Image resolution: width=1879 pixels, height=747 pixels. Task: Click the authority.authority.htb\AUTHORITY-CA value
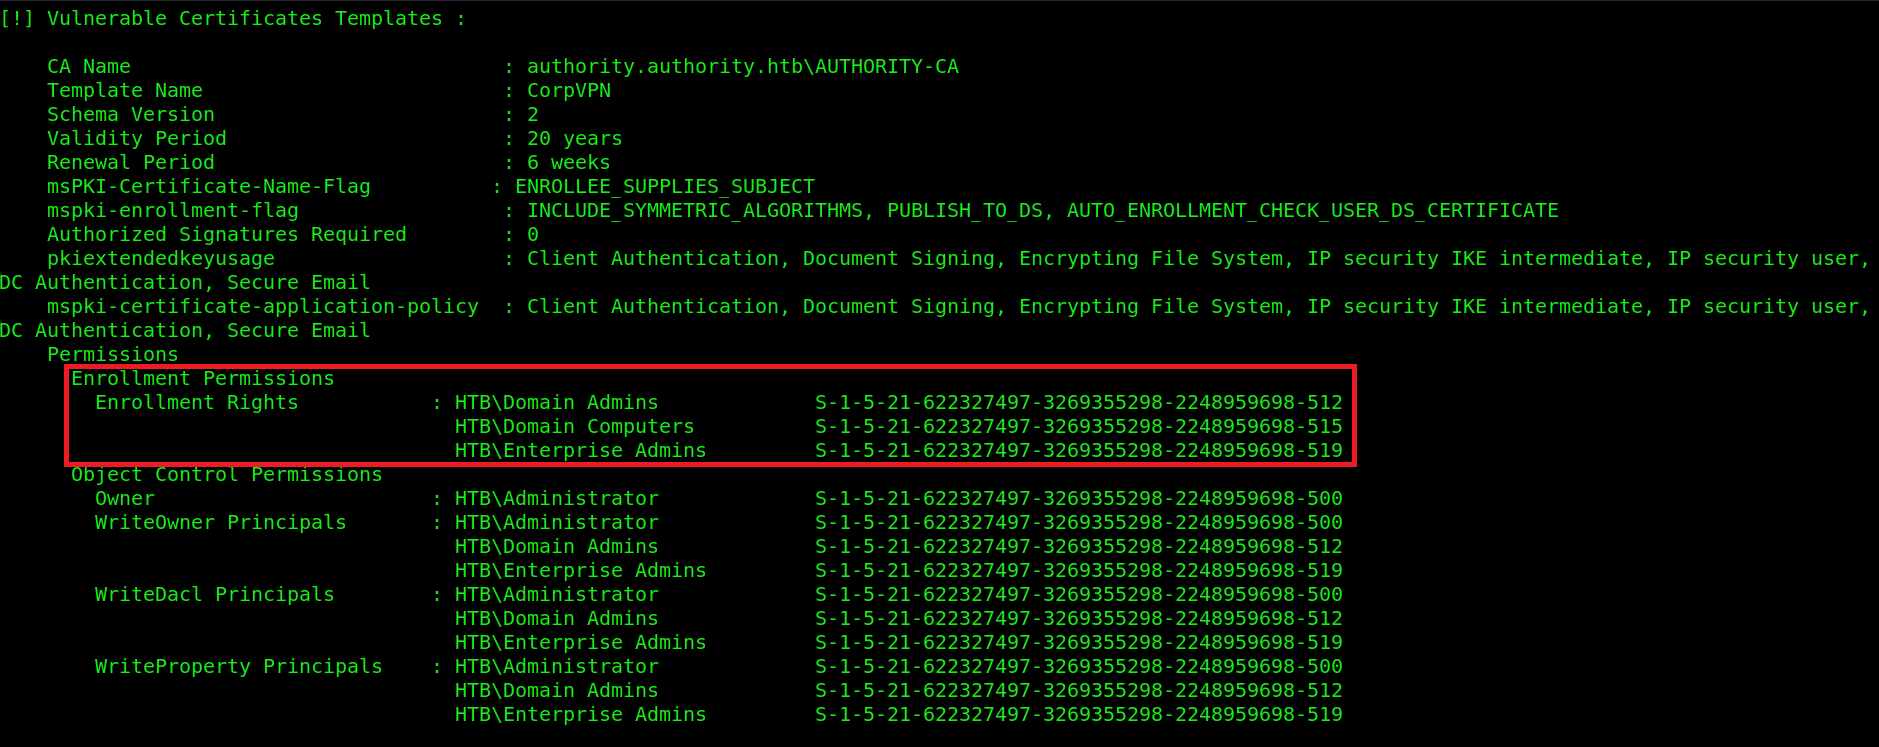[742, 67]
